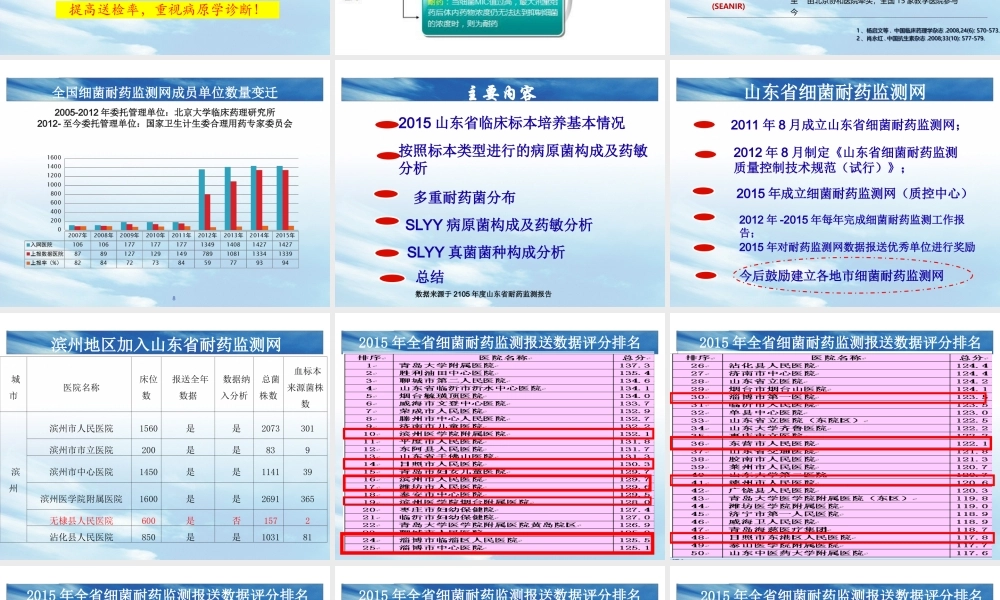The image size is (1000, 600).
Task: Click the 否 entry for 无棣县人民医院
Action: point(236,521)
